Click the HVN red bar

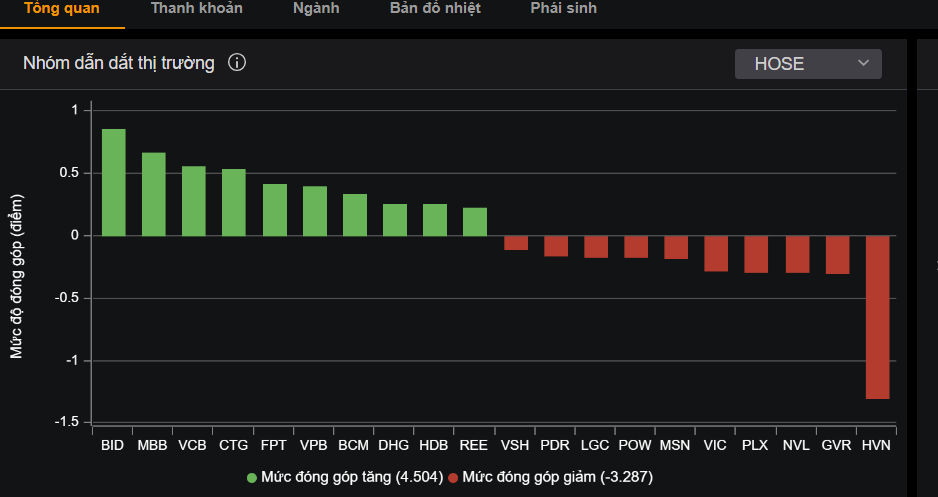point(877,317)
